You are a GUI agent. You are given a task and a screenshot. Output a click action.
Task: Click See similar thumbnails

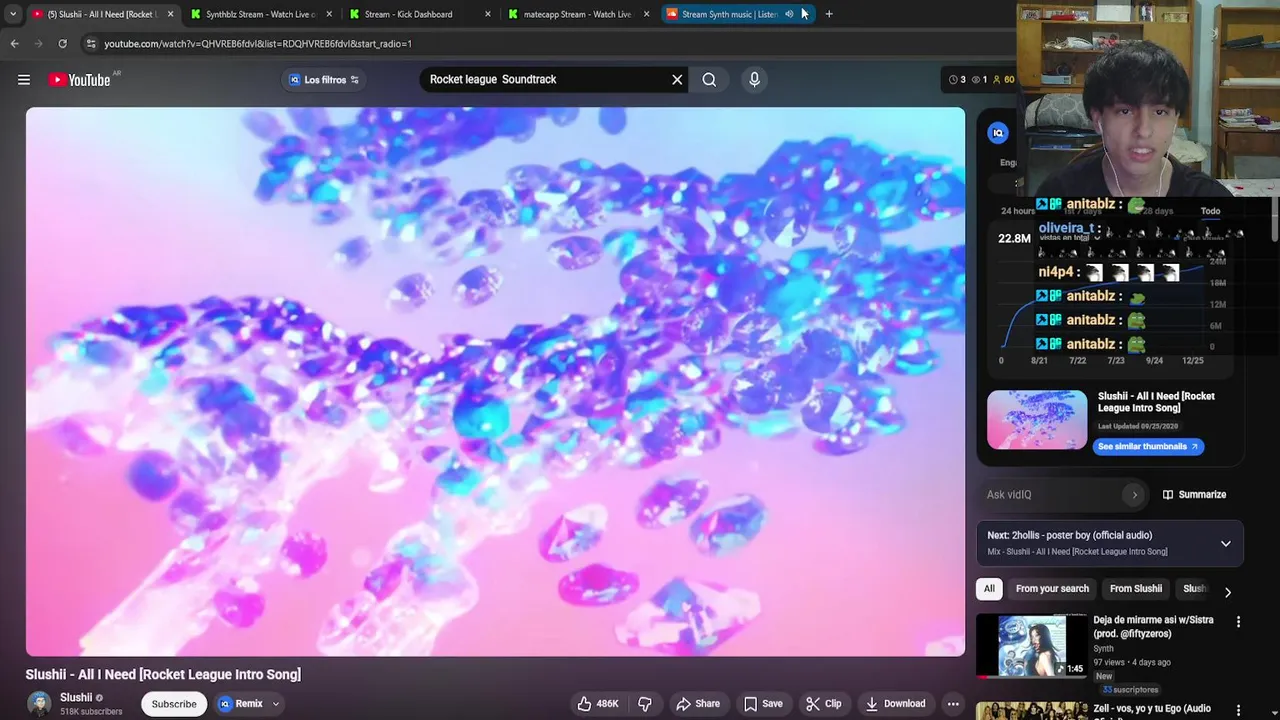coord(1148,447)
